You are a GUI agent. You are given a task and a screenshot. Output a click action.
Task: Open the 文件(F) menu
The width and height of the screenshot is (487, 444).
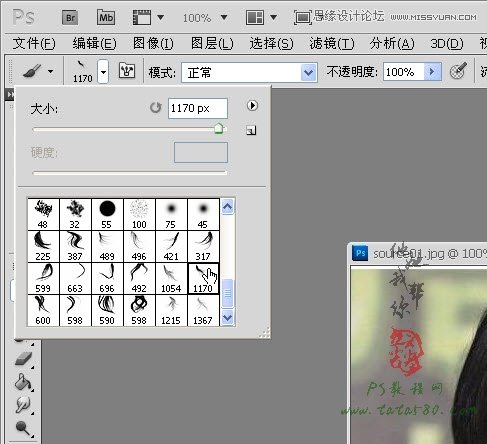(34, 43)
